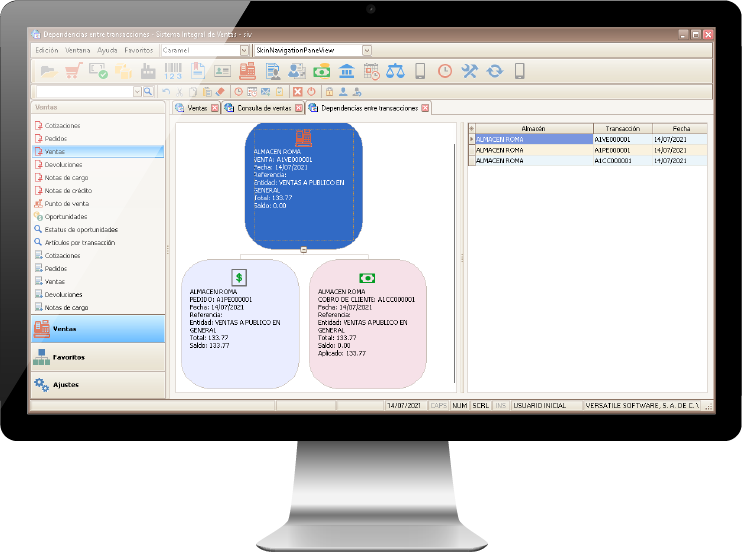Click the phone icon beside the scales
This screenshot has width=742, height=552.
[x=420, y=71]
